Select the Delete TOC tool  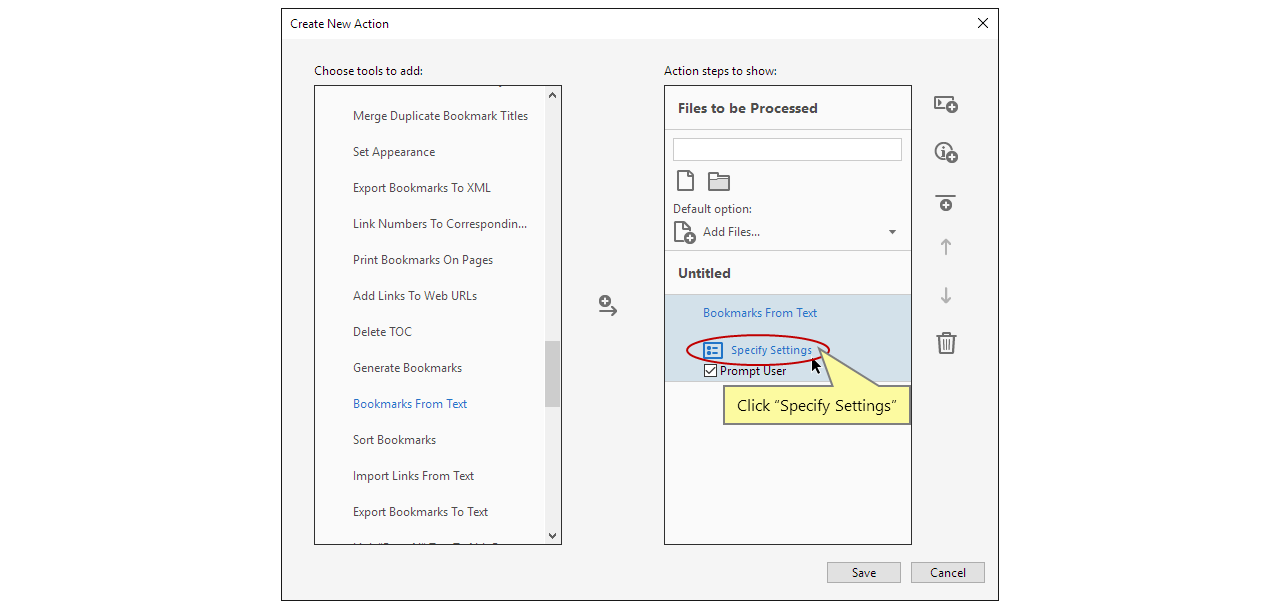pyautogui.click(x=382, y=332)
